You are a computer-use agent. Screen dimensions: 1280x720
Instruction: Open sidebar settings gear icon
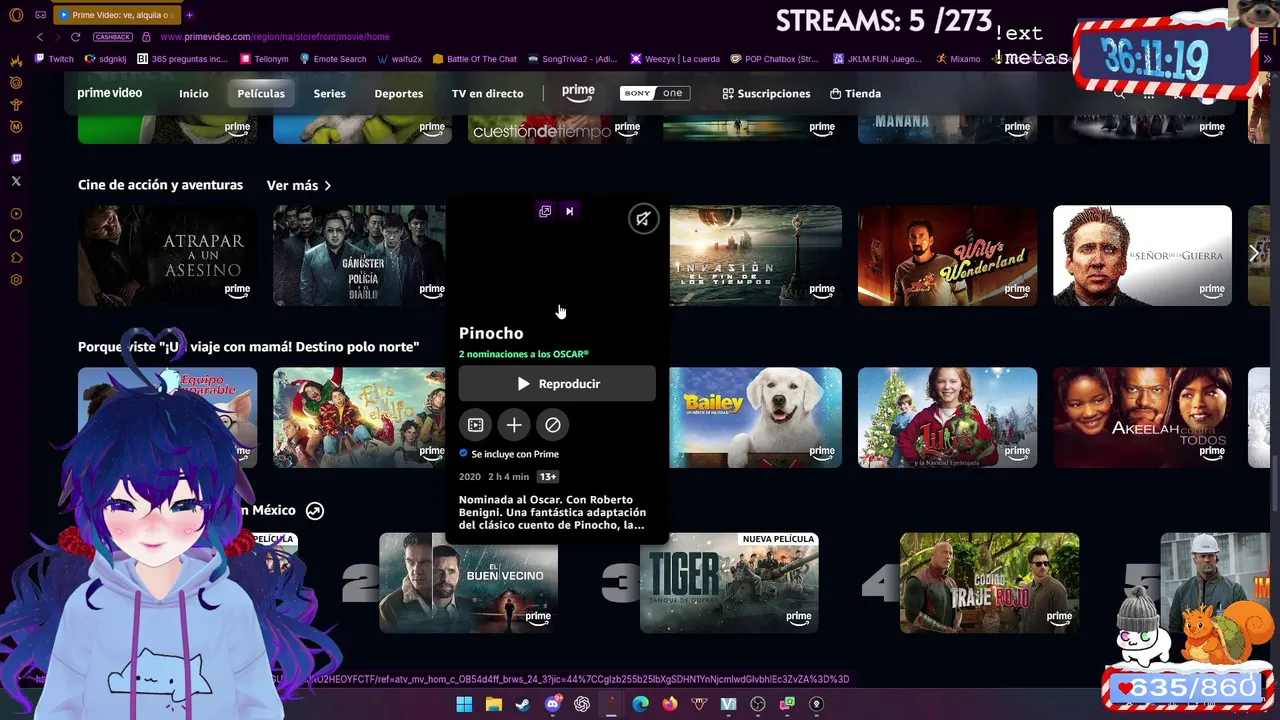point(16,279)
